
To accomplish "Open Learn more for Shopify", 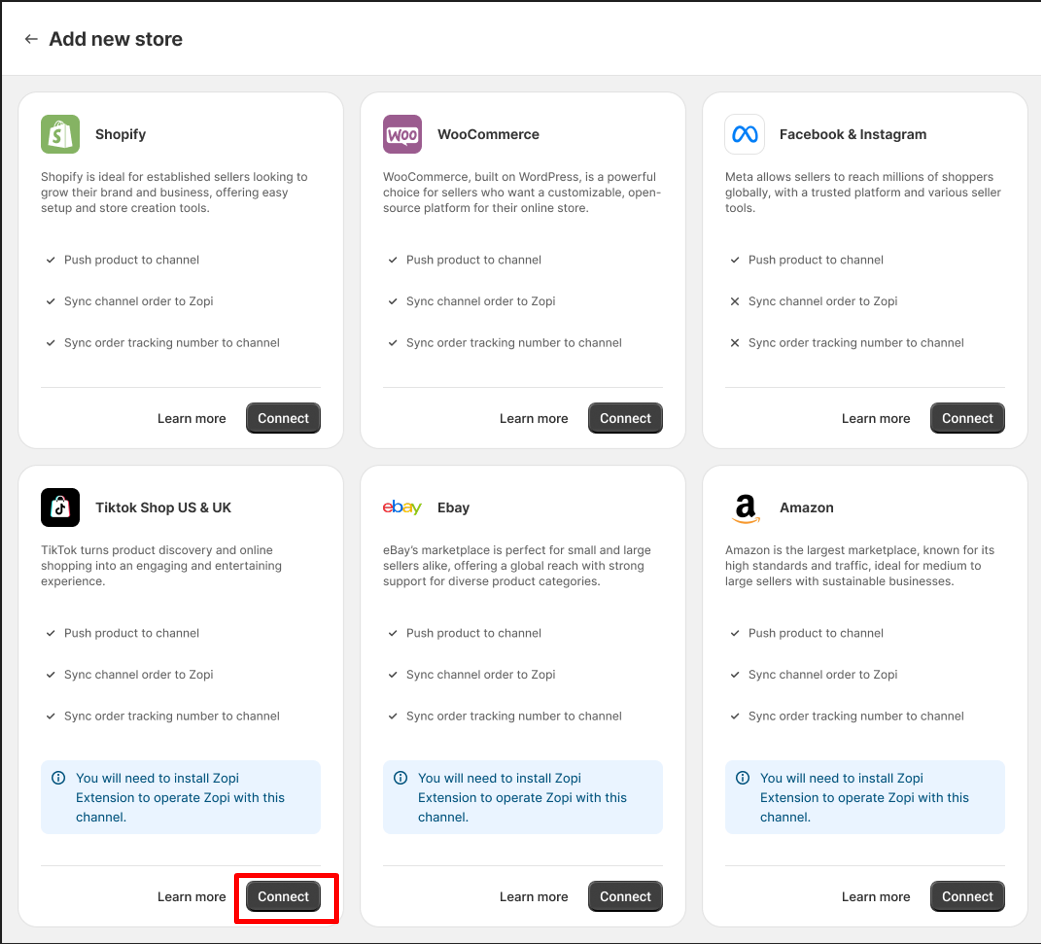I will pos(192,418).
